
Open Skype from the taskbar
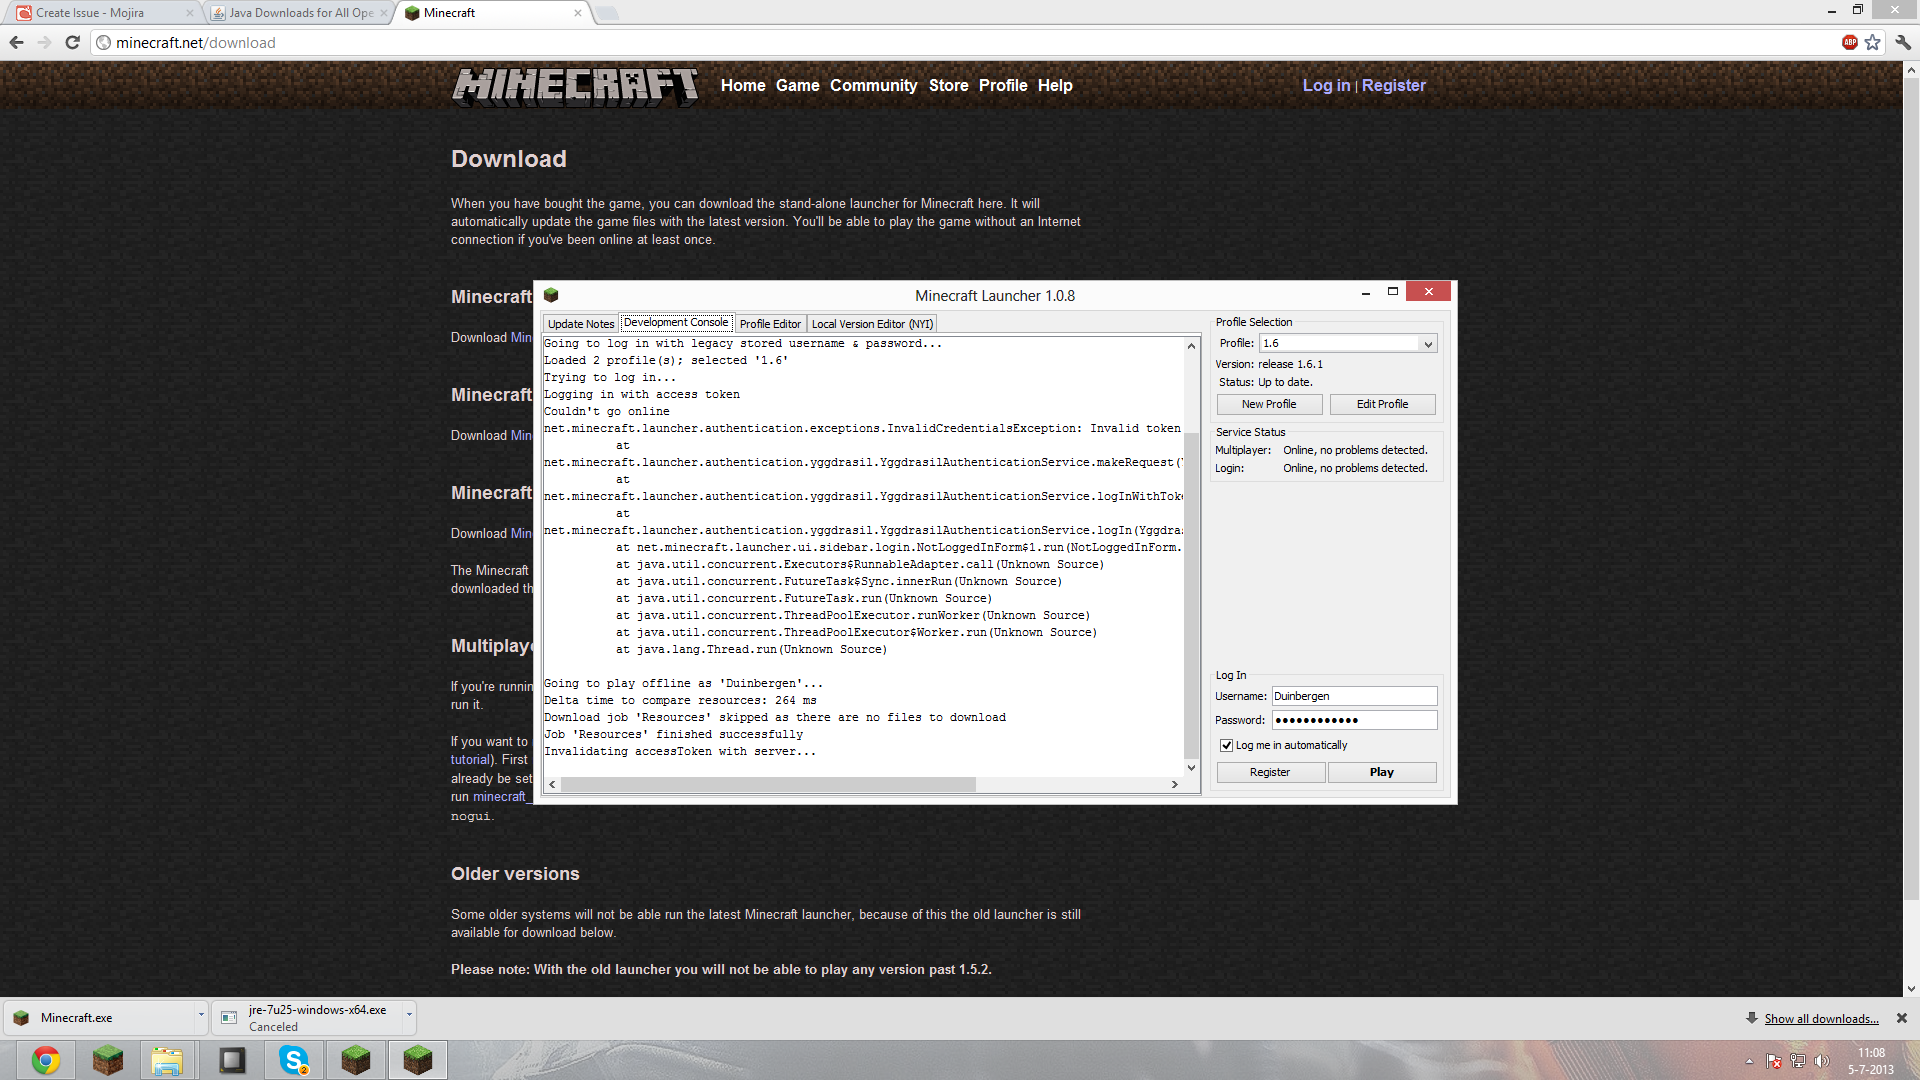(294, 1060)
